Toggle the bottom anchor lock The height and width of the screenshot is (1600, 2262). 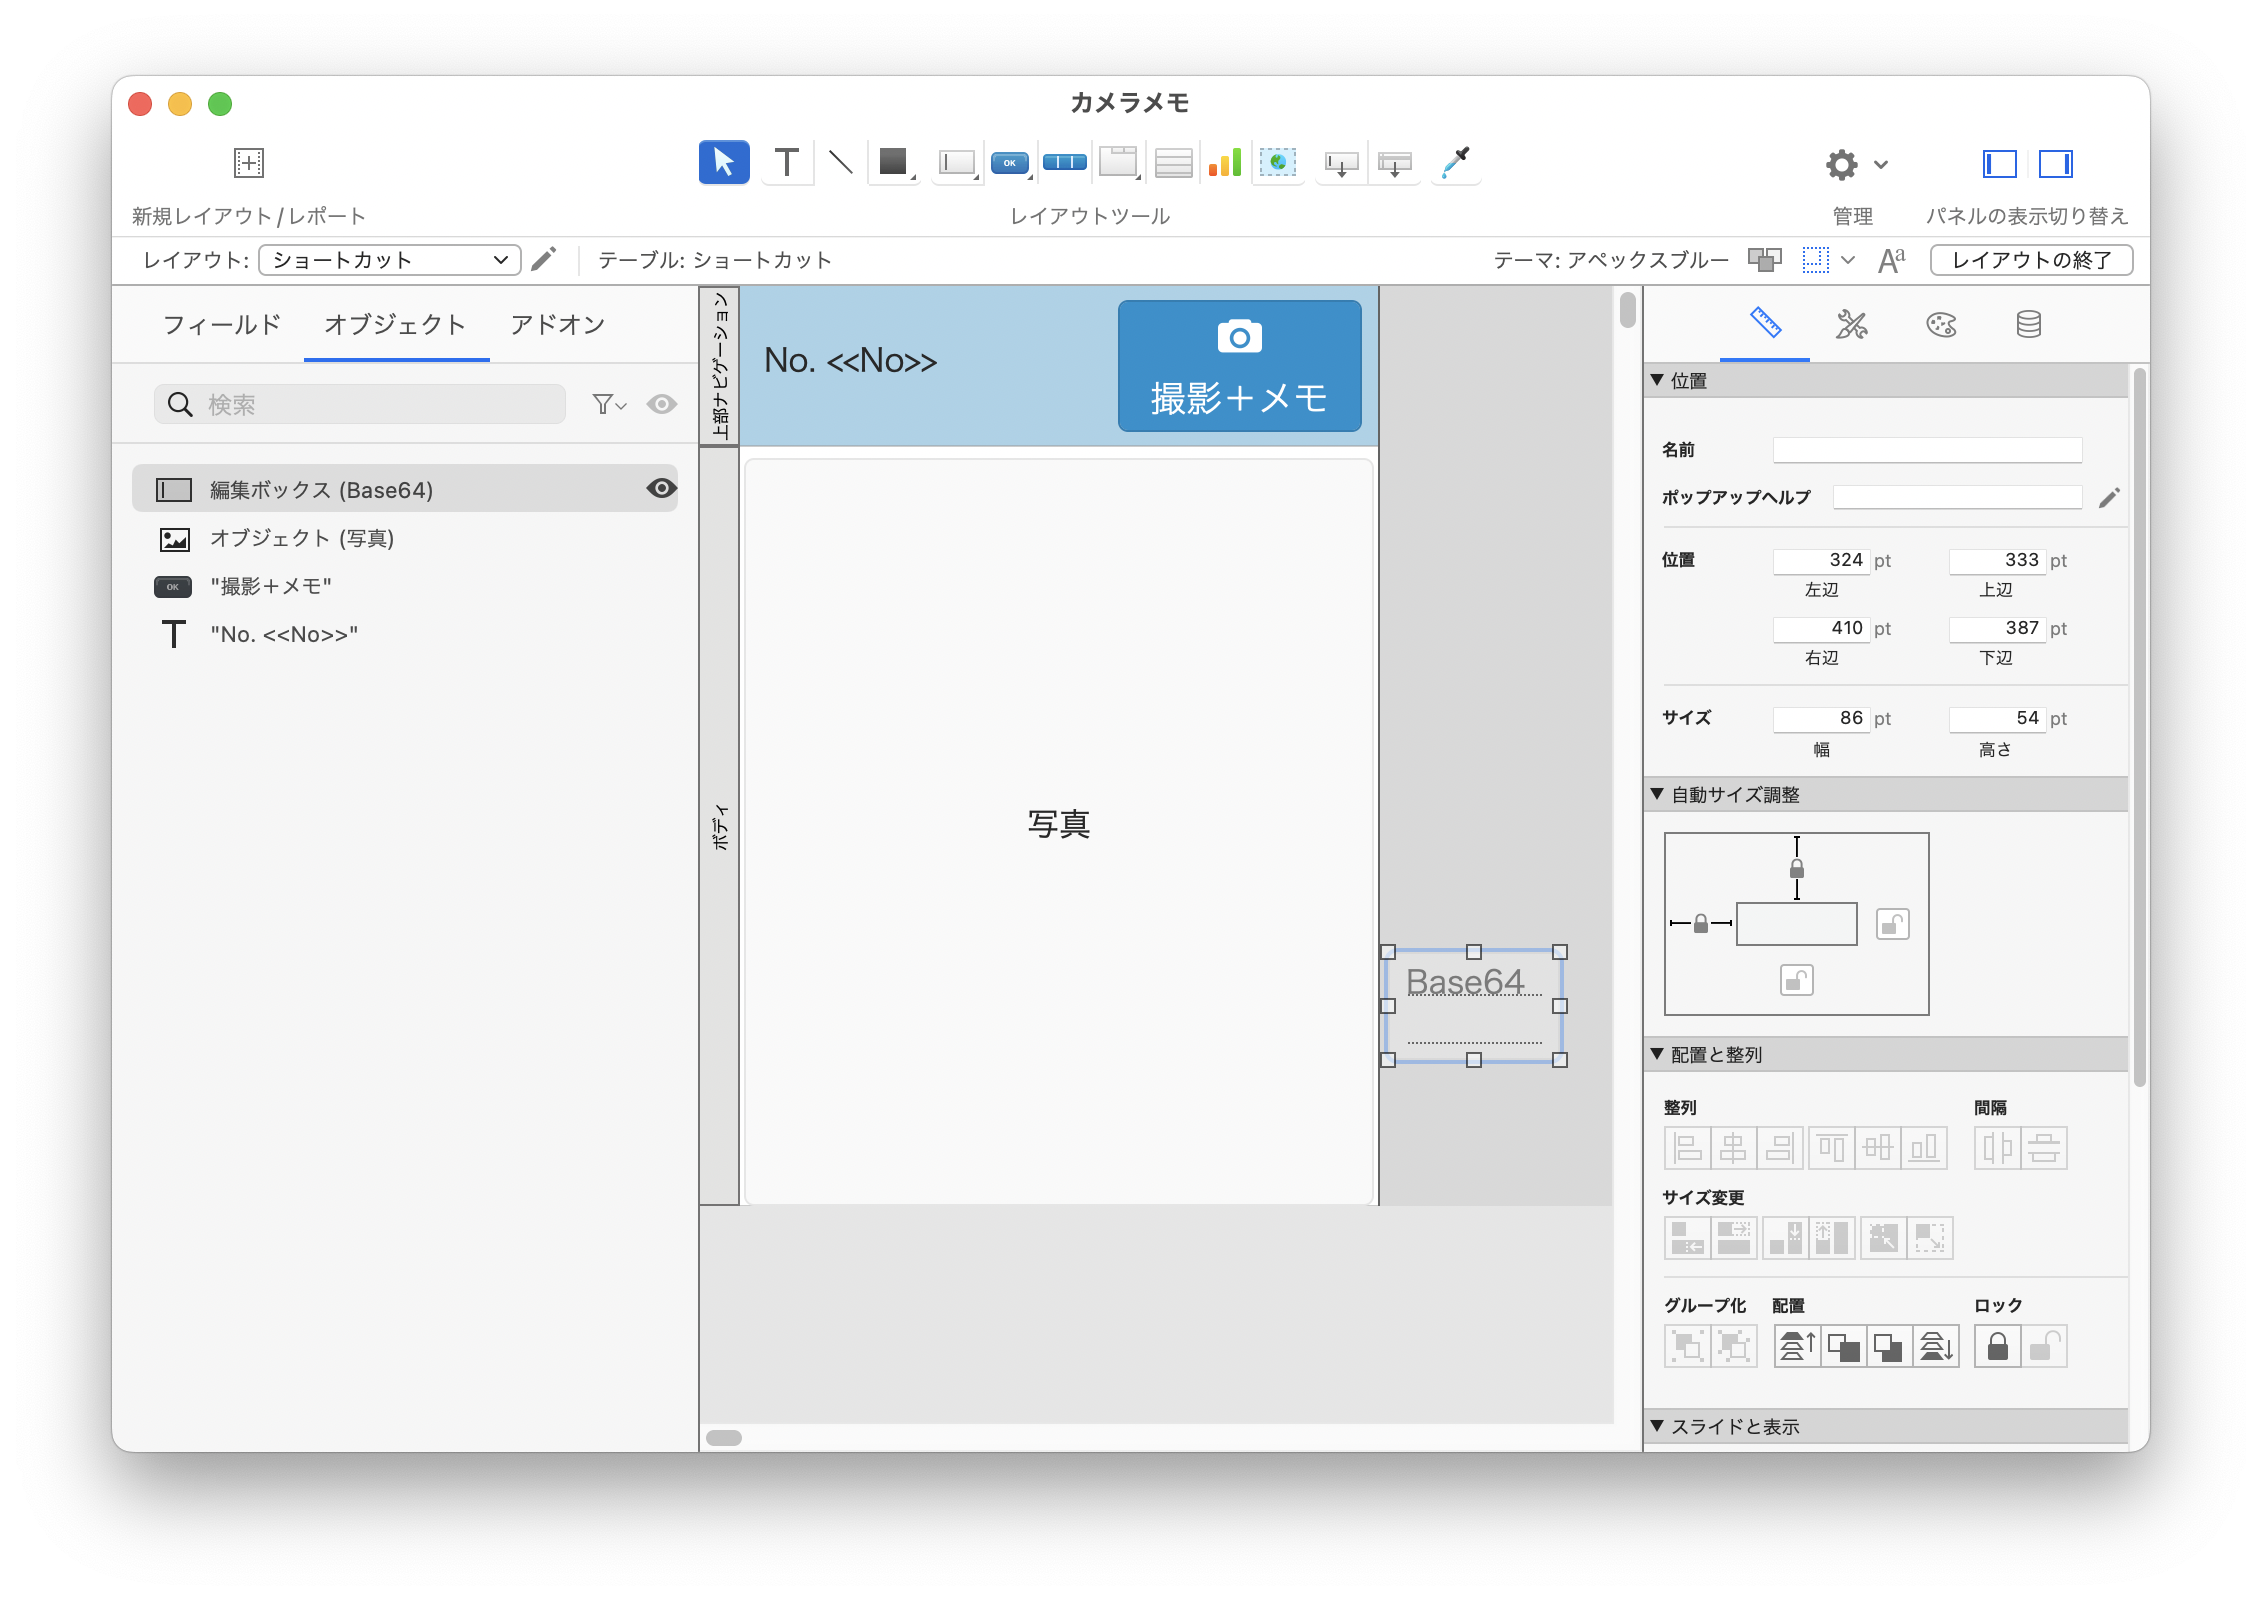click(x=1797, y=980)
